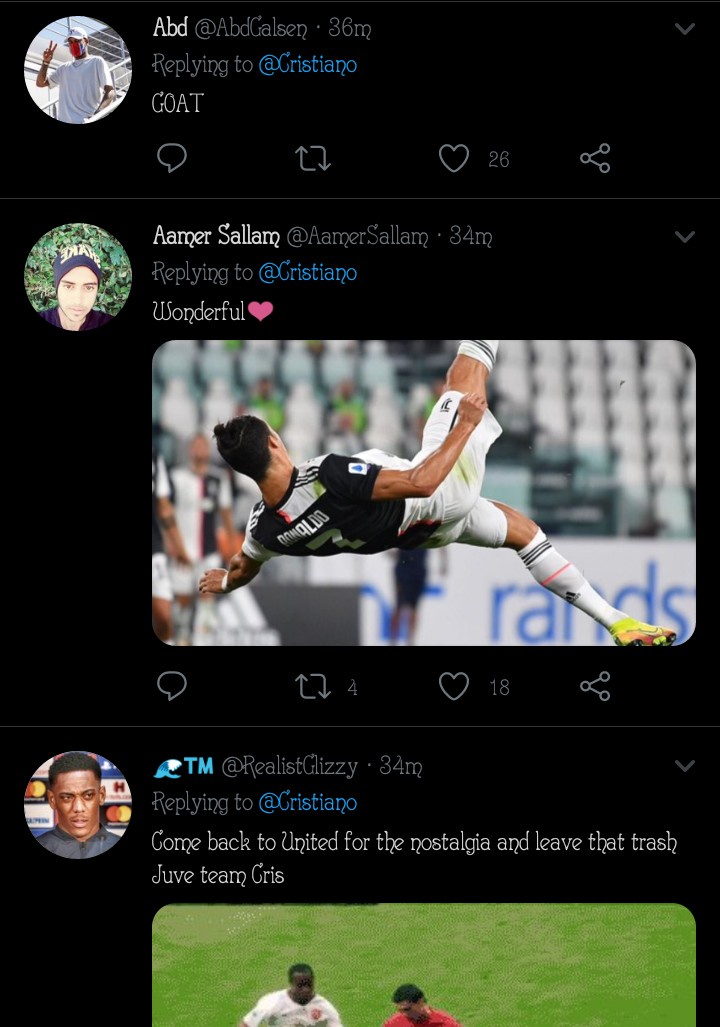720x1027 pixels.
Task: Open Aamer Sallam's display name
Action: pyautogui.click(x=216, y=236)
